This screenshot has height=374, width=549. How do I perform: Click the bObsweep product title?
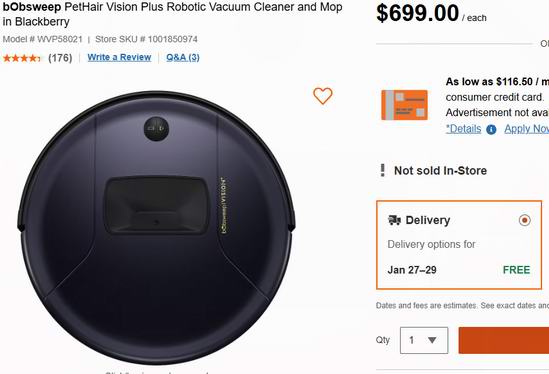(172, 14)
